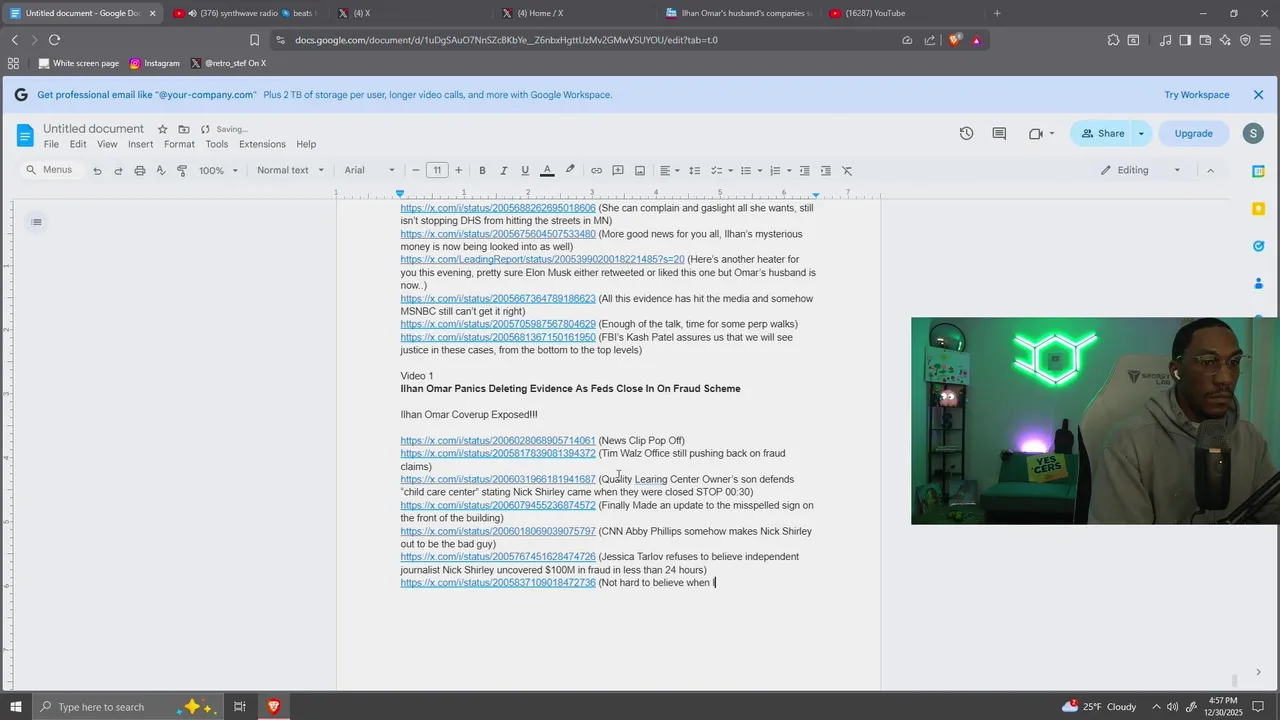Clear formatting from selected text
This screenshot has width=1280, height=720.
click(x=848, y=171)
